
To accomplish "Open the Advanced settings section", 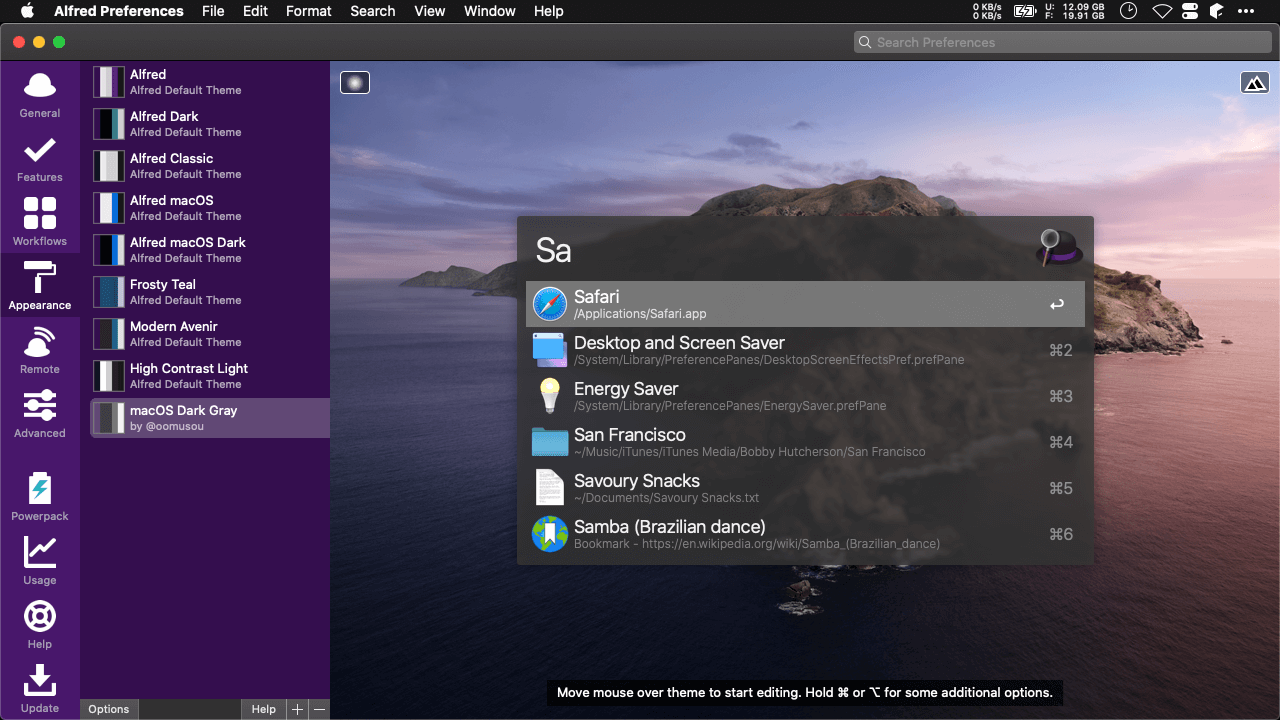I will (x=40, y=415).
